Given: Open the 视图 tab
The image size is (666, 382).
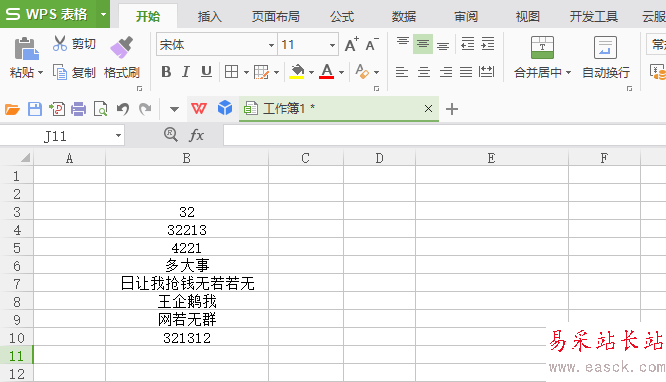Looking at the screenshot, I should (x=528, y=17).
